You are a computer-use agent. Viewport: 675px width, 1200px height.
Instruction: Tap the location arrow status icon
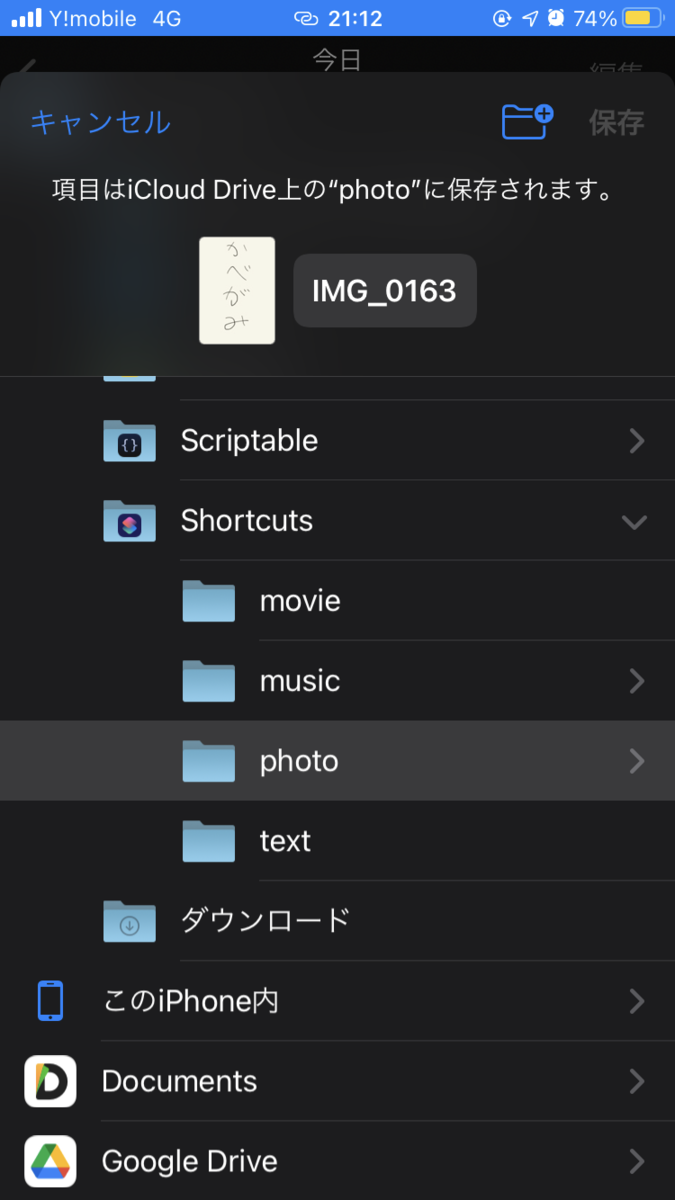coord(530,18)
